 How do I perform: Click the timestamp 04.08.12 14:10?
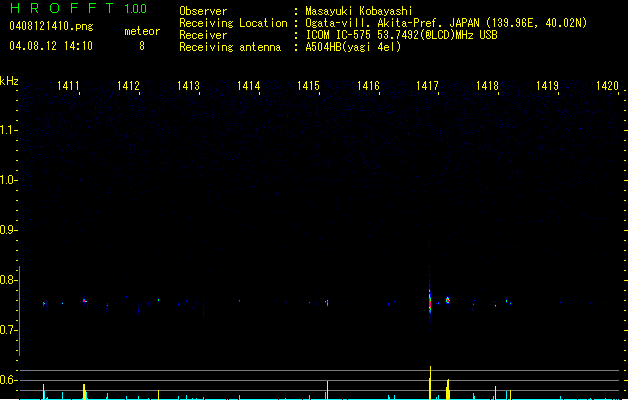coord(51,46)
